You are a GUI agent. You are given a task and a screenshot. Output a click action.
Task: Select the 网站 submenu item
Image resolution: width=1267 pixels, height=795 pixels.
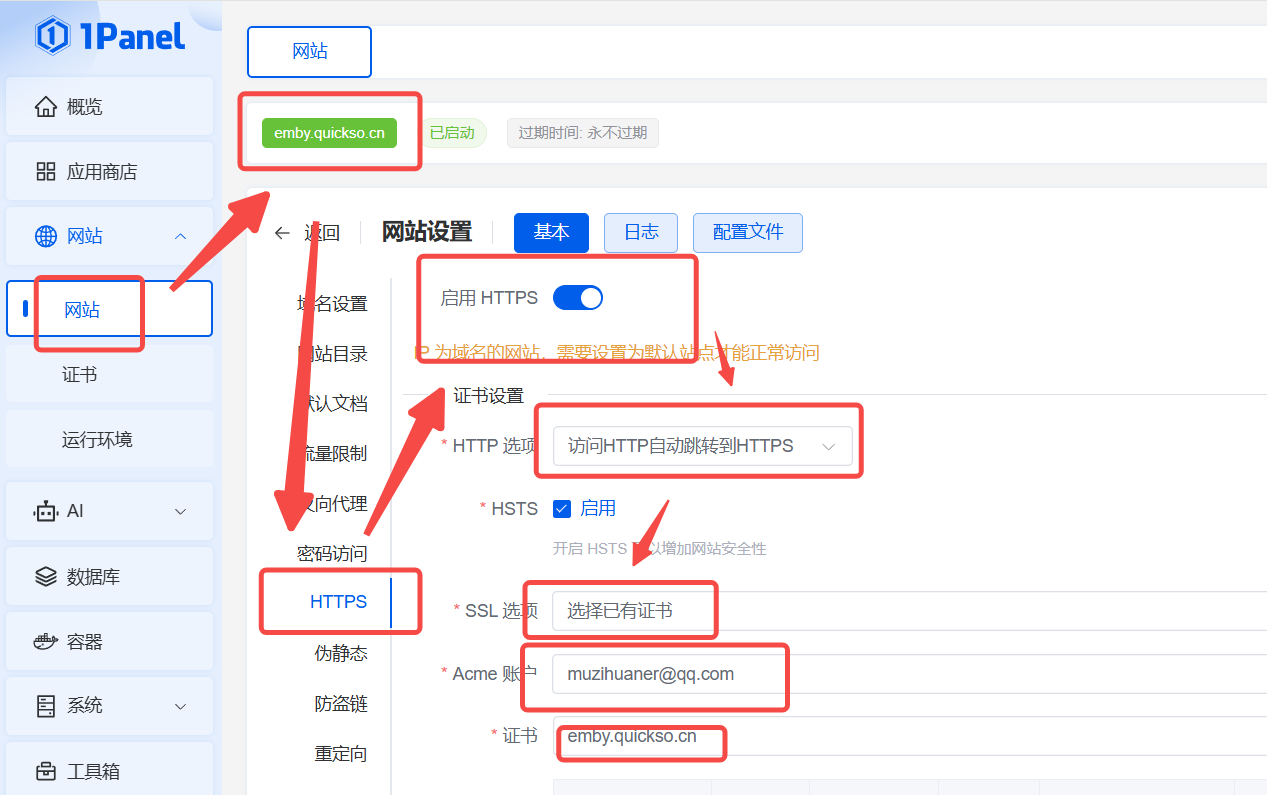(x=110, y=309)
